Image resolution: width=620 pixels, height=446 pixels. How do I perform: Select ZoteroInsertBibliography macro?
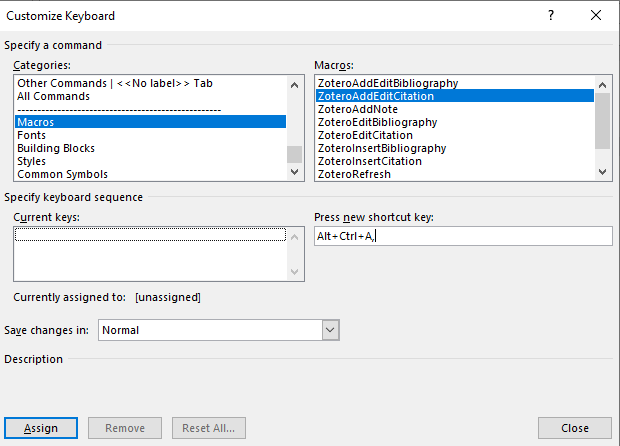coord(455,148)
